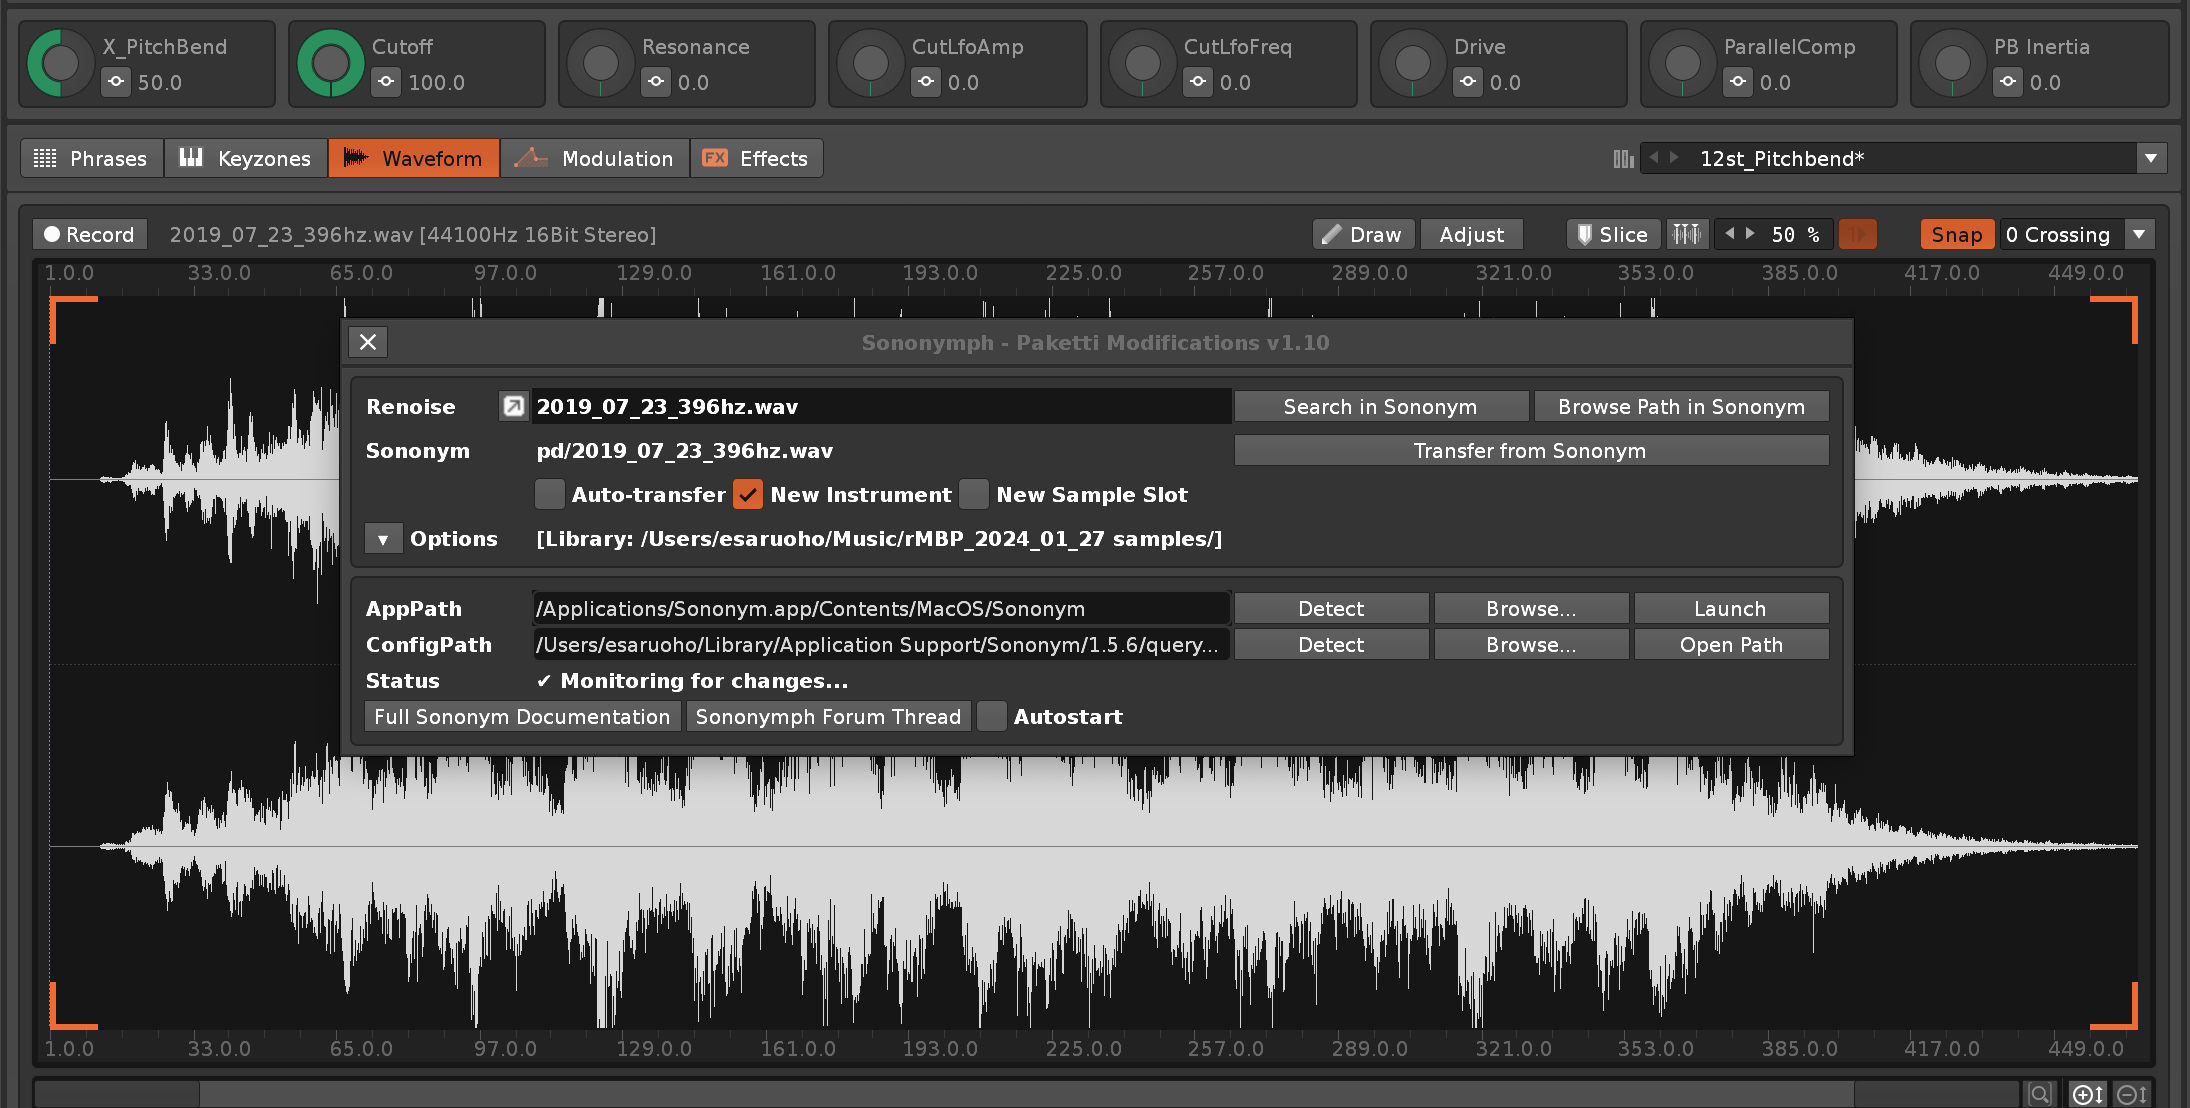Image resolution: width=2190 pixels, height=1108 pixels.
Task: Toggle the Snap button
Action: pos(1956,234)
